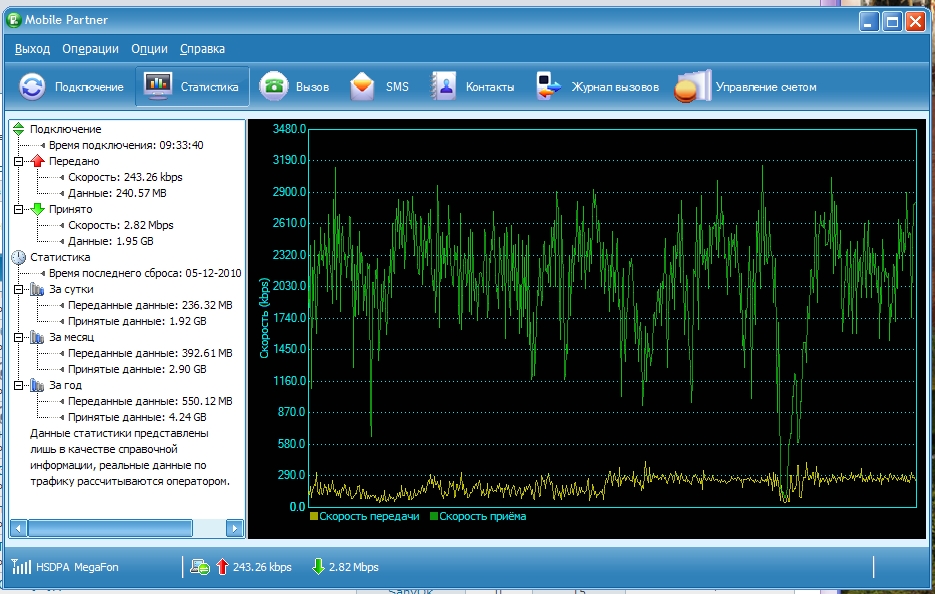
Task: Click HSDPA MegaFon text in status bar
Action: click(77, 567)
